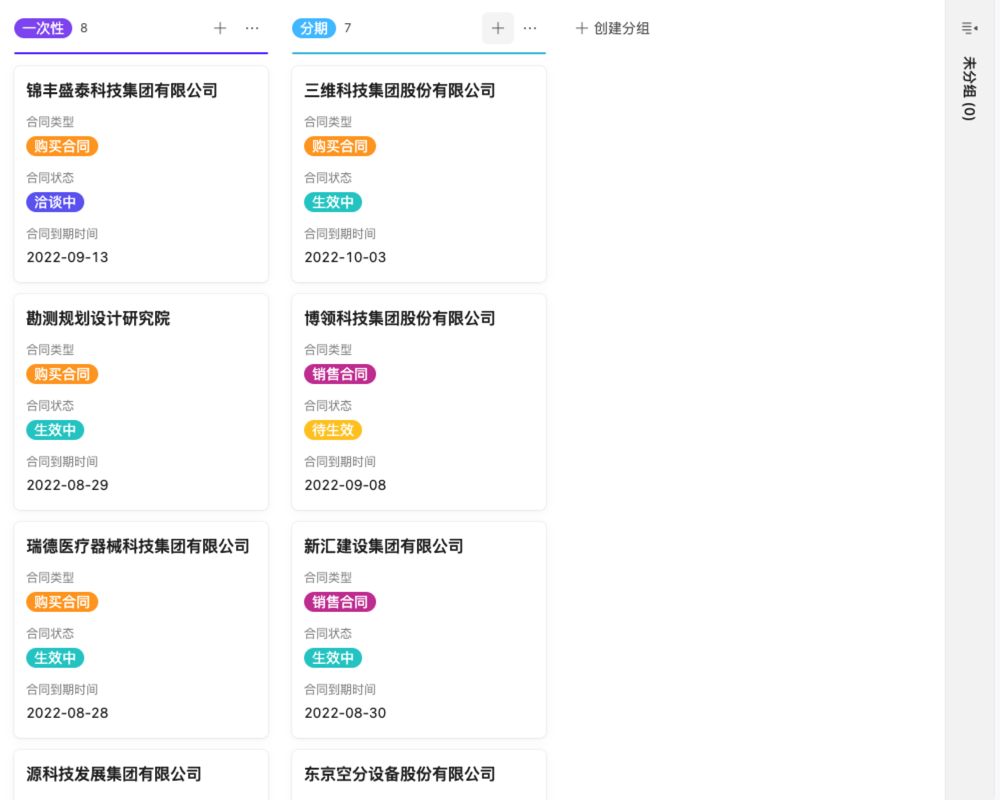Viewport: 1000px width, 800px height.
Task: Open the more options menu for 一次性 group
Action: (252, 28)
